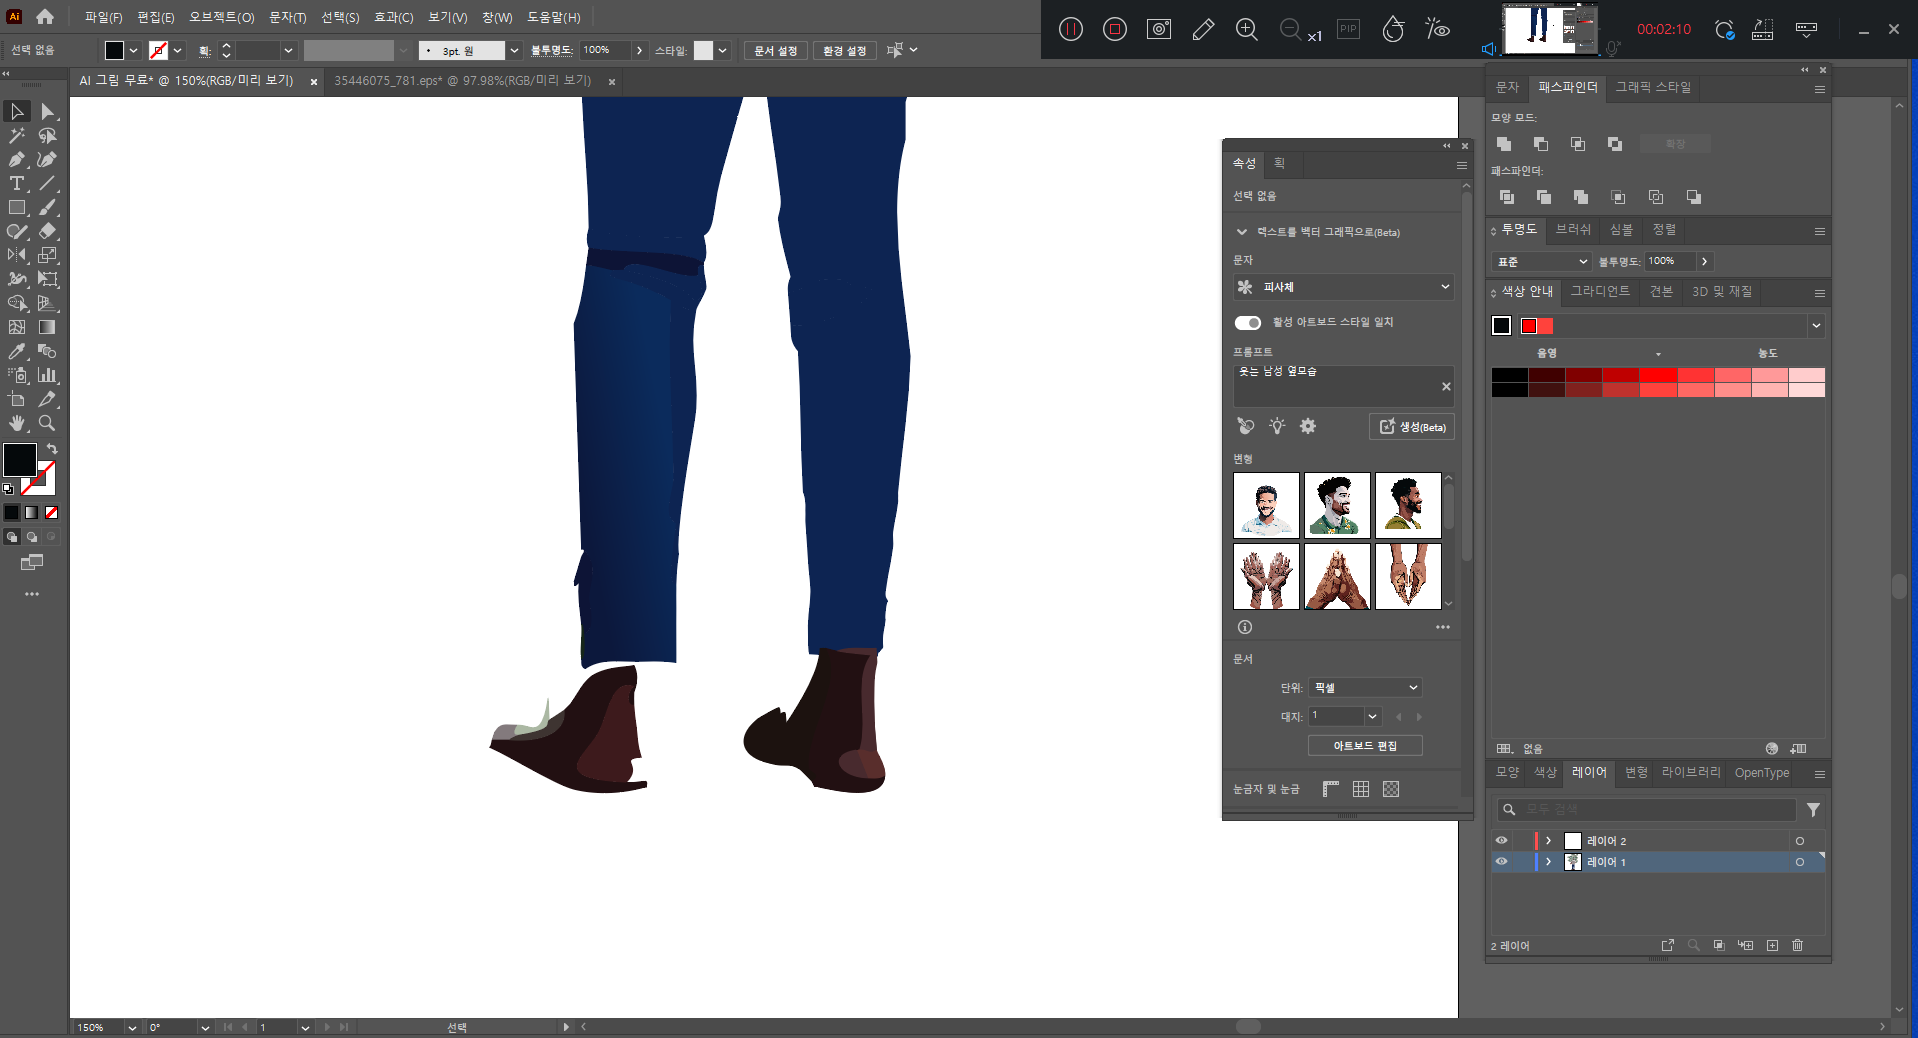Open the 피사체 type dropdown
1918x1038 pixels.
[1343, 287]
